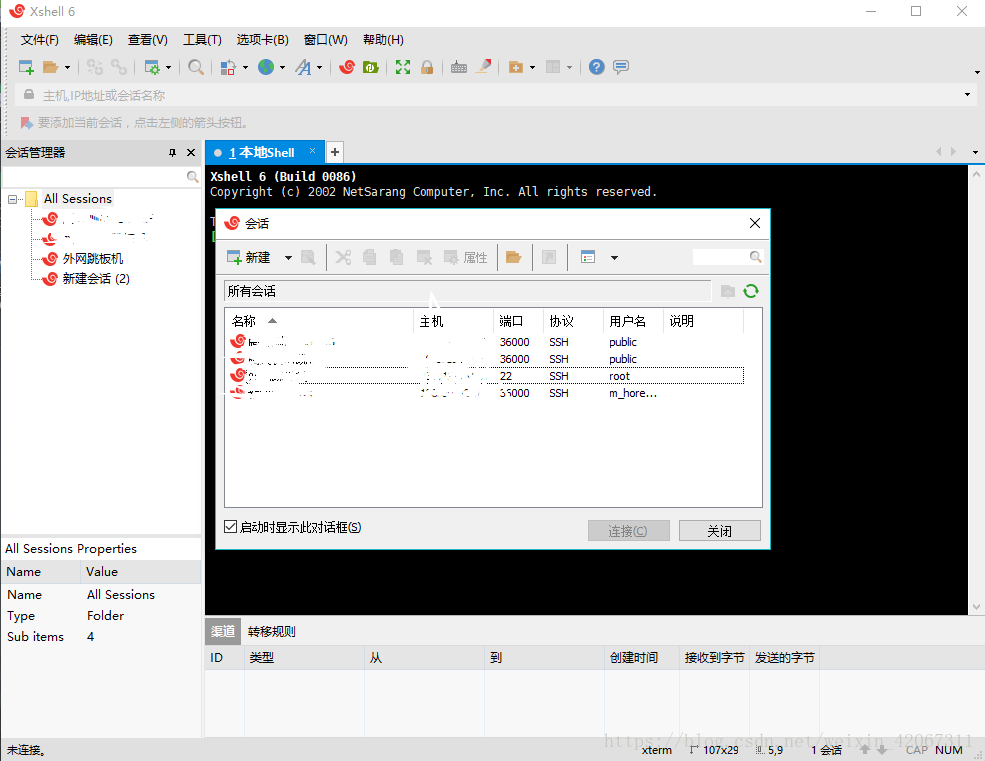Click the 连接(C) button

pos(628,531)
